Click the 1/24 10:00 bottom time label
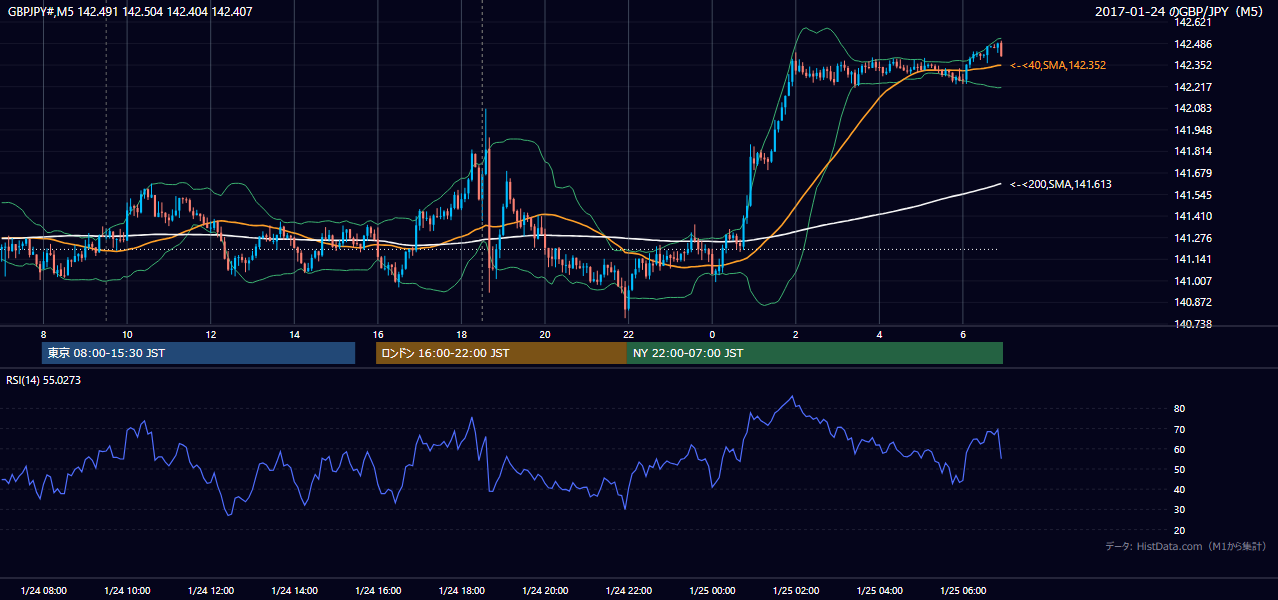The image size is (1278, 600). 127,591
